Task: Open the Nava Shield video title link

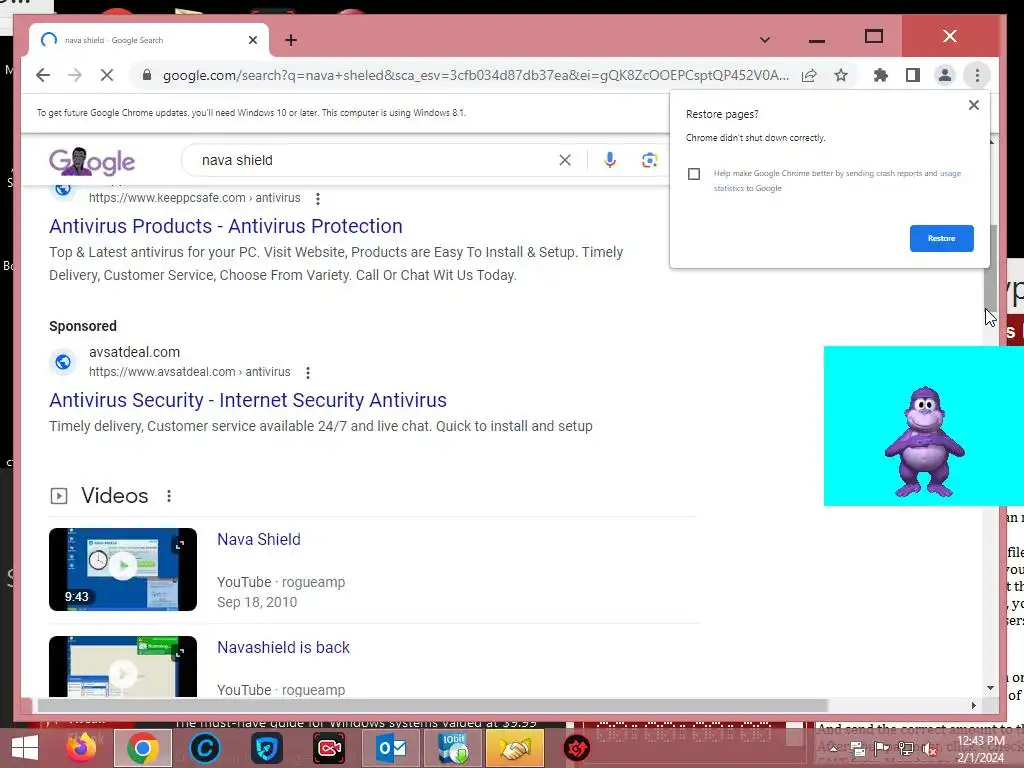Action: coord(259,539)
